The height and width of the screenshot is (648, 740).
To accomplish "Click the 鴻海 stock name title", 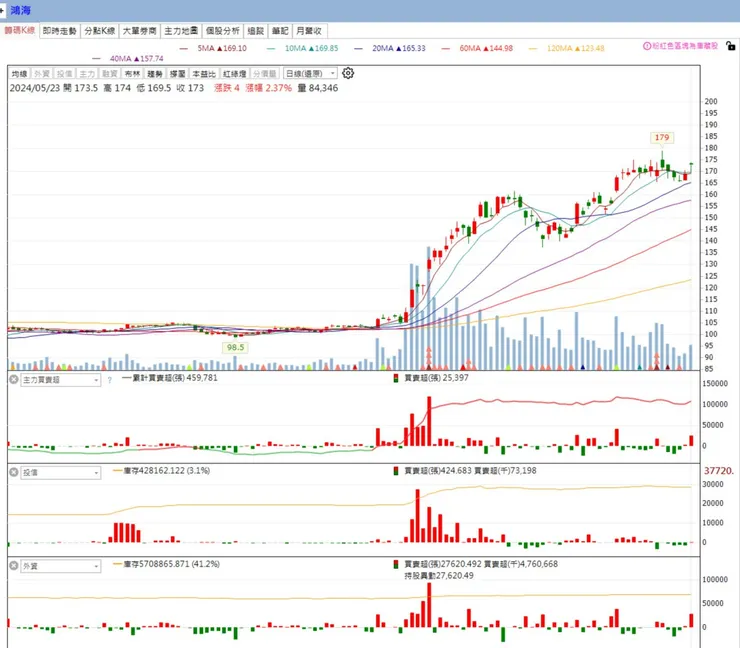I will [20, 10].
